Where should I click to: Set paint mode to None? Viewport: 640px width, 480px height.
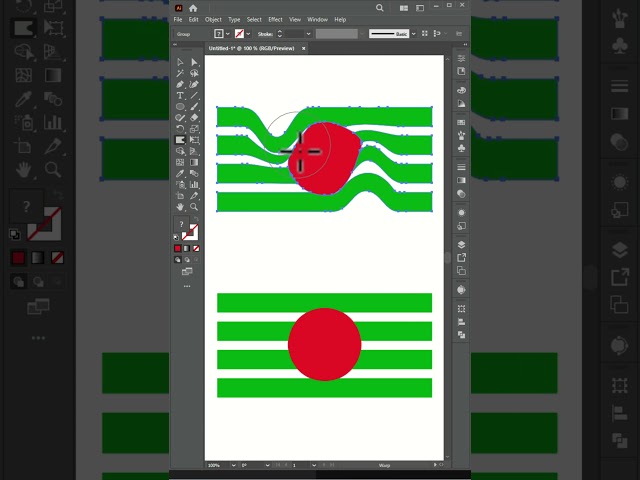[x=196, y=248]
